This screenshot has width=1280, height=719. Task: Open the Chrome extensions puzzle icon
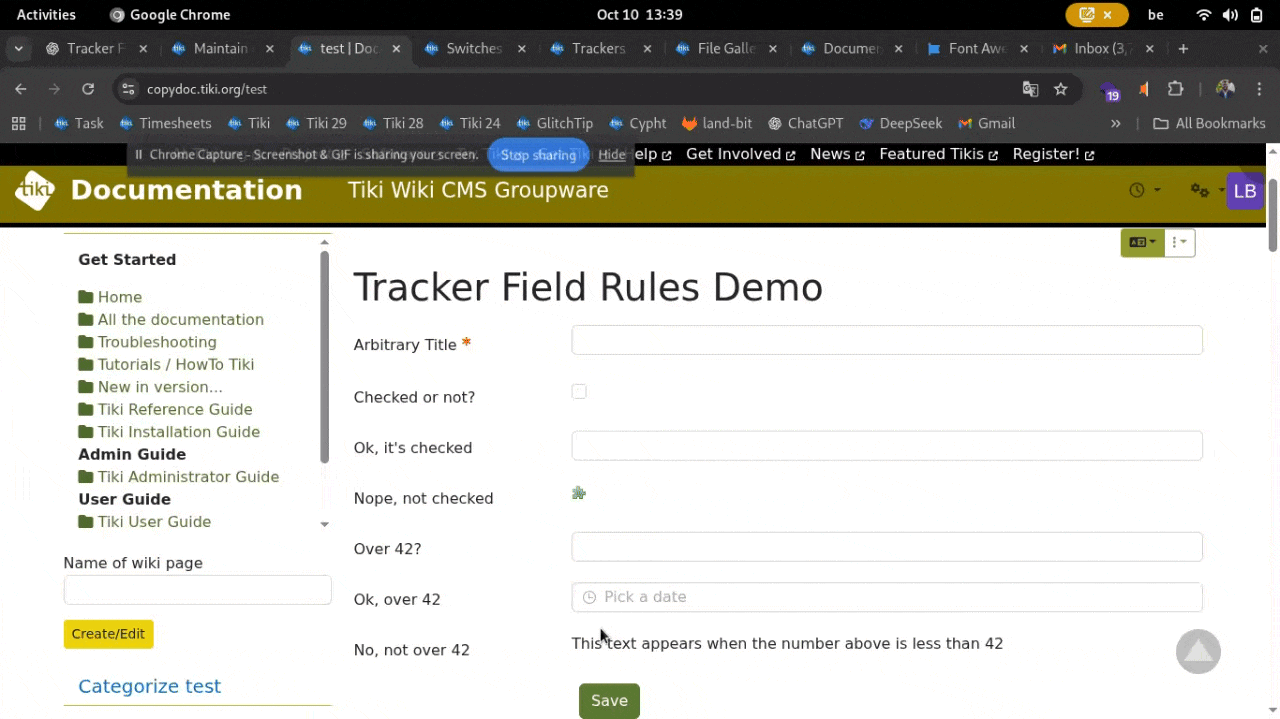(x=1176, y=89)
